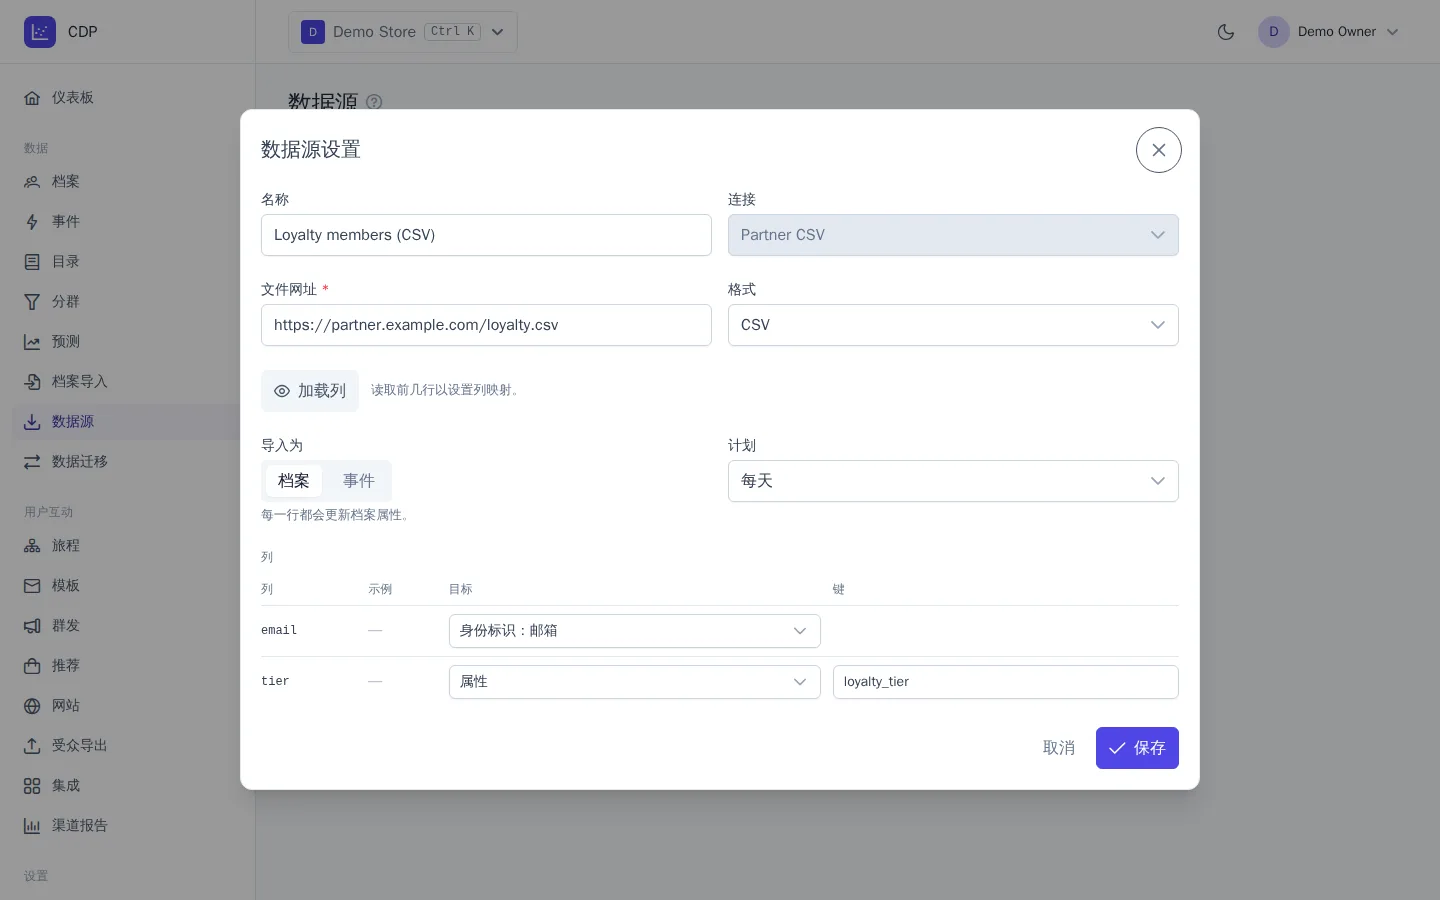Open 网站 website in sidebar

coord(127,706)
